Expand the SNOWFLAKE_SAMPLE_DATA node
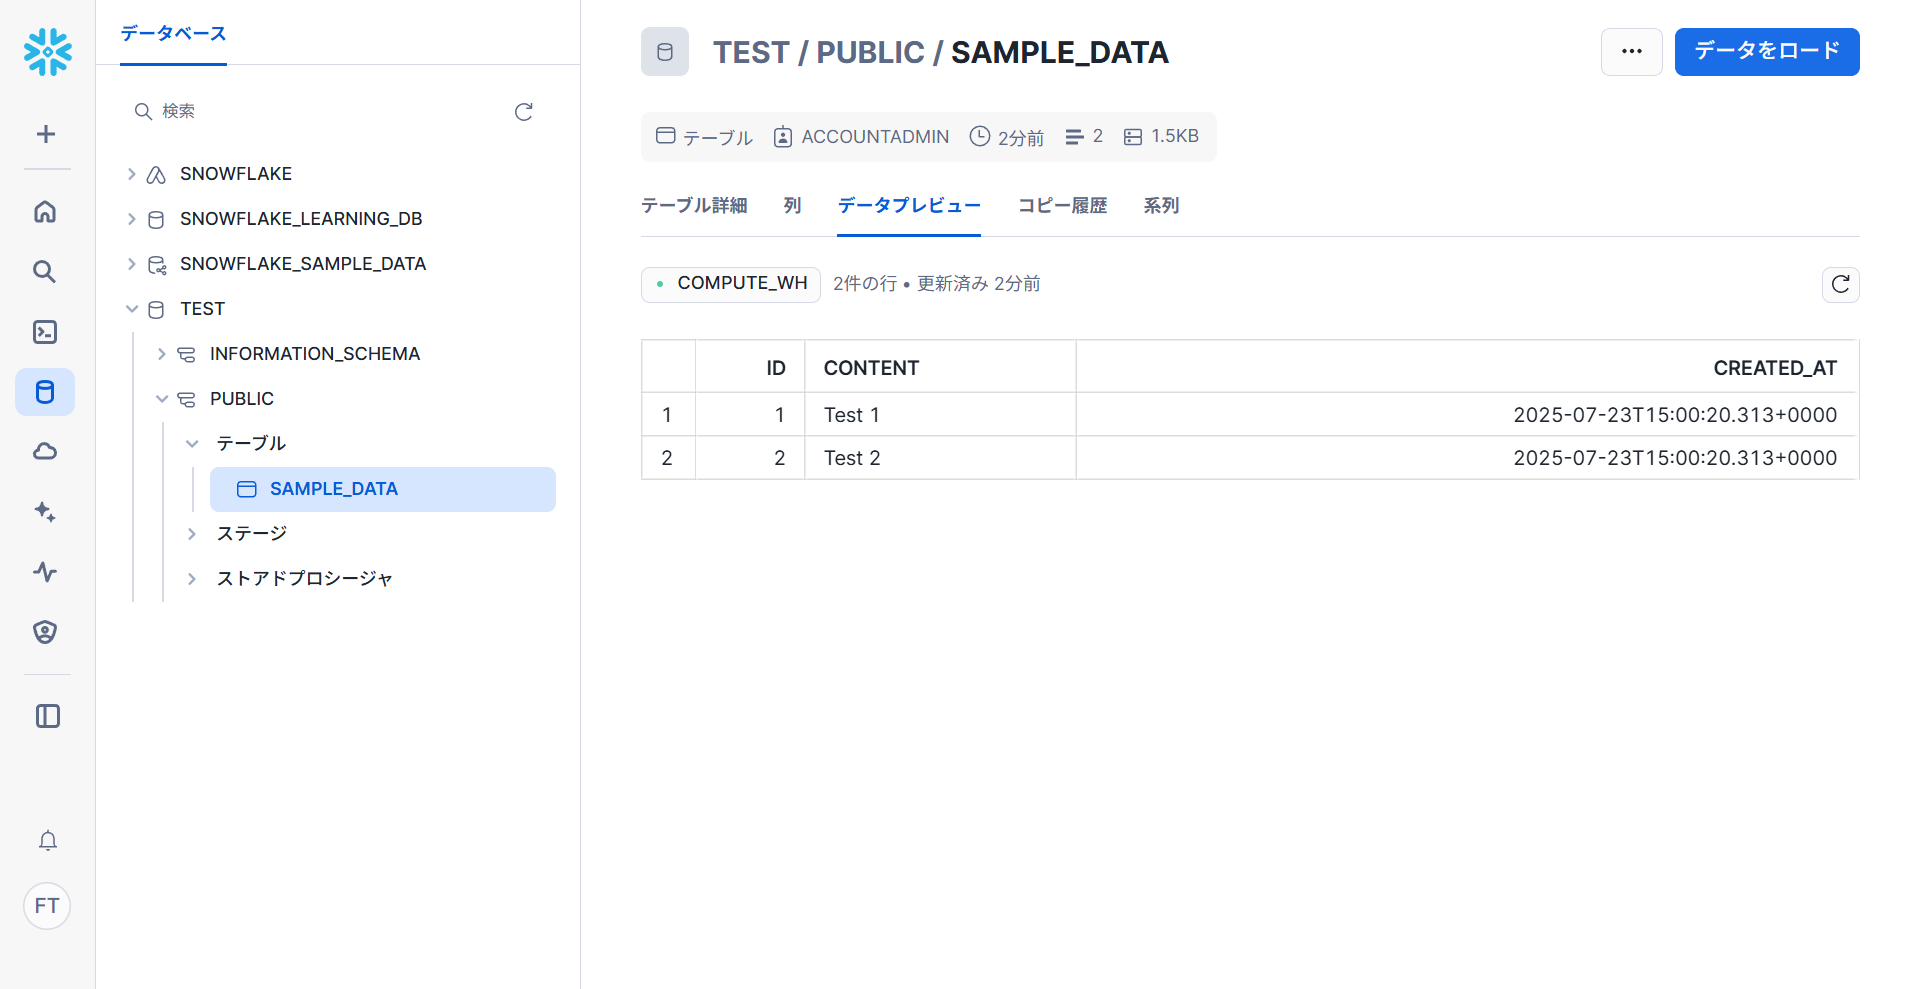The height and width of the screenshot is (989, 1920). point(131,264)
